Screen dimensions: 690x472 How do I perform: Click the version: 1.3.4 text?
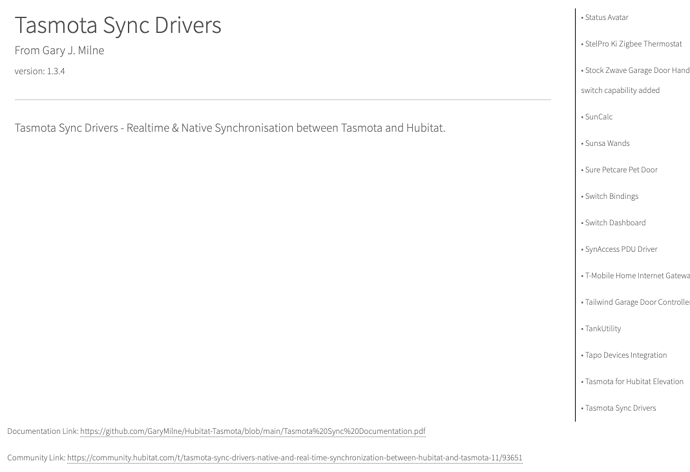40,71
